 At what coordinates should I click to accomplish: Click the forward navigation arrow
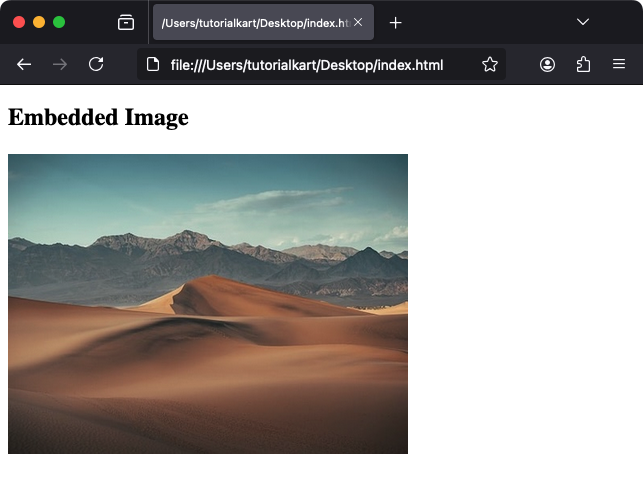(60, 64)
